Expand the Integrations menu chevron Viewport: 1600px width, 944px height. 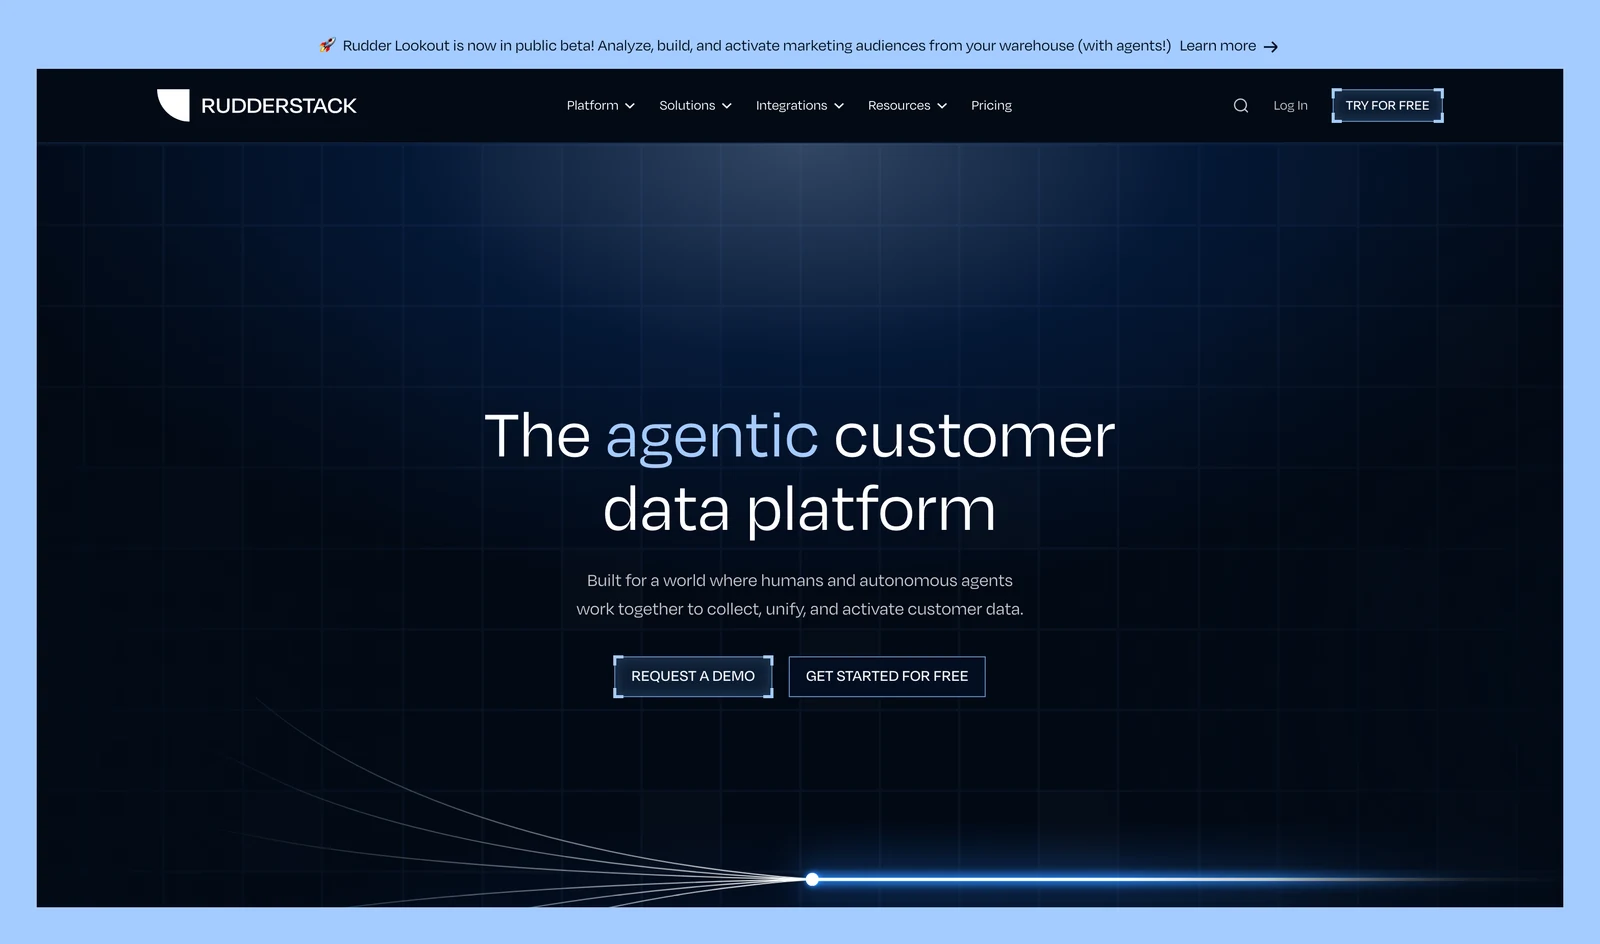coord(839,106)
